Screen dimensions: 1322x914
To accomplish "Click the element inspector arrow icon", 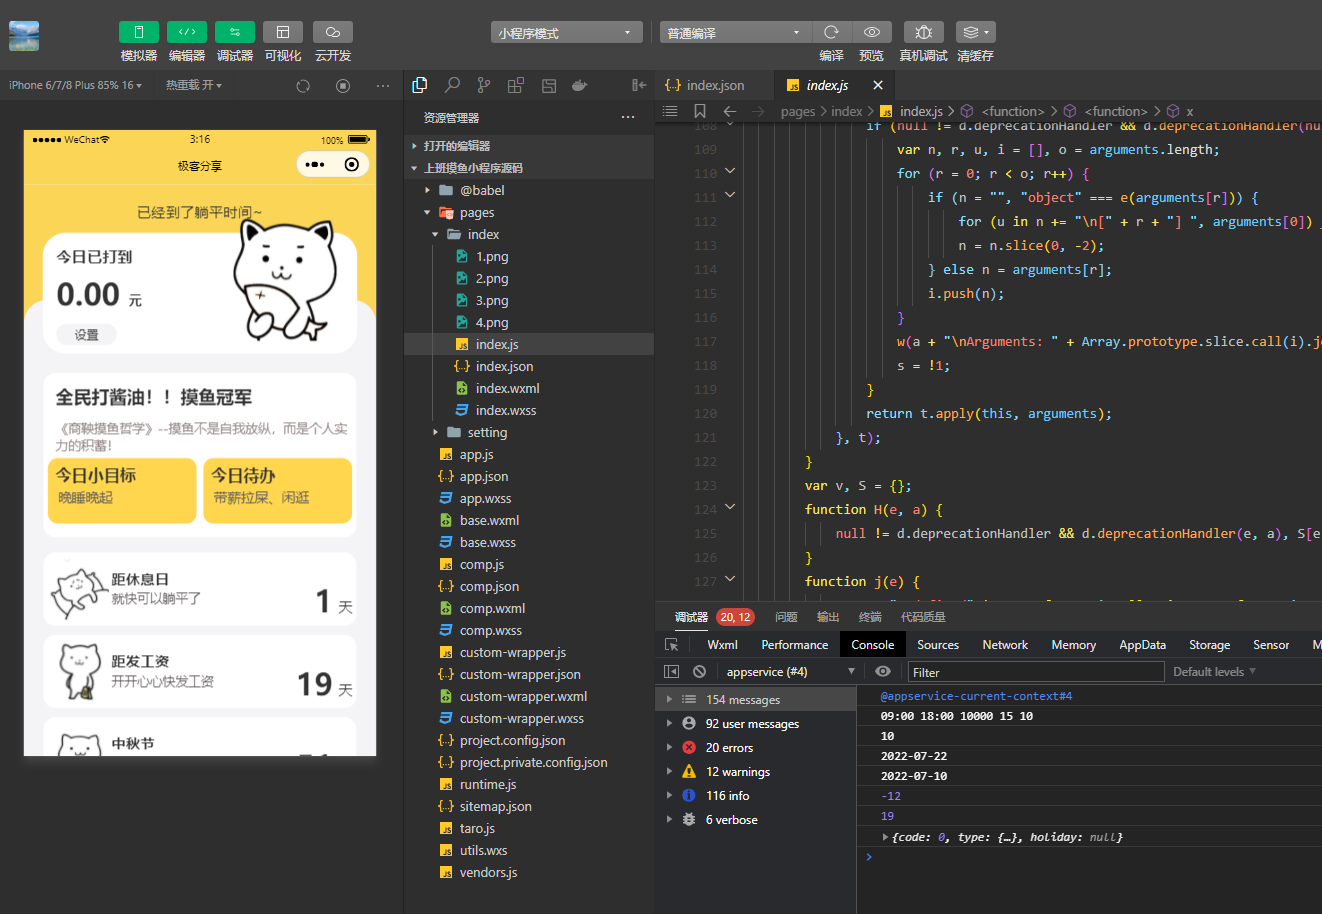I will (x=672, y=645).
